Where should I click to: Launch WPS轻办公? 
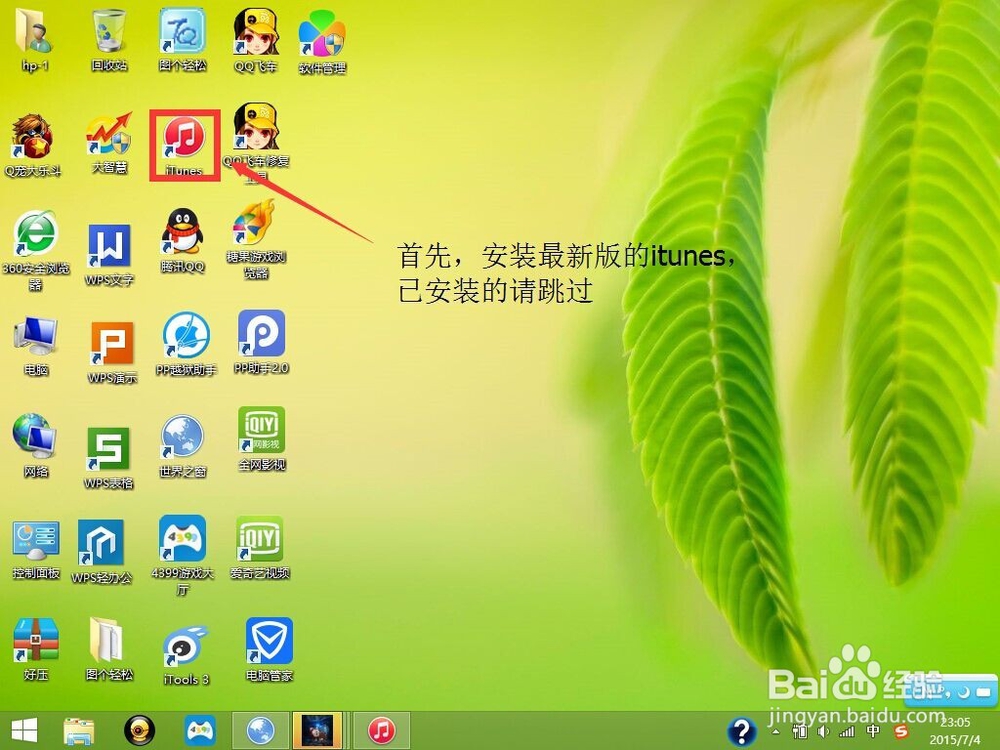click(x=101, y=552)
